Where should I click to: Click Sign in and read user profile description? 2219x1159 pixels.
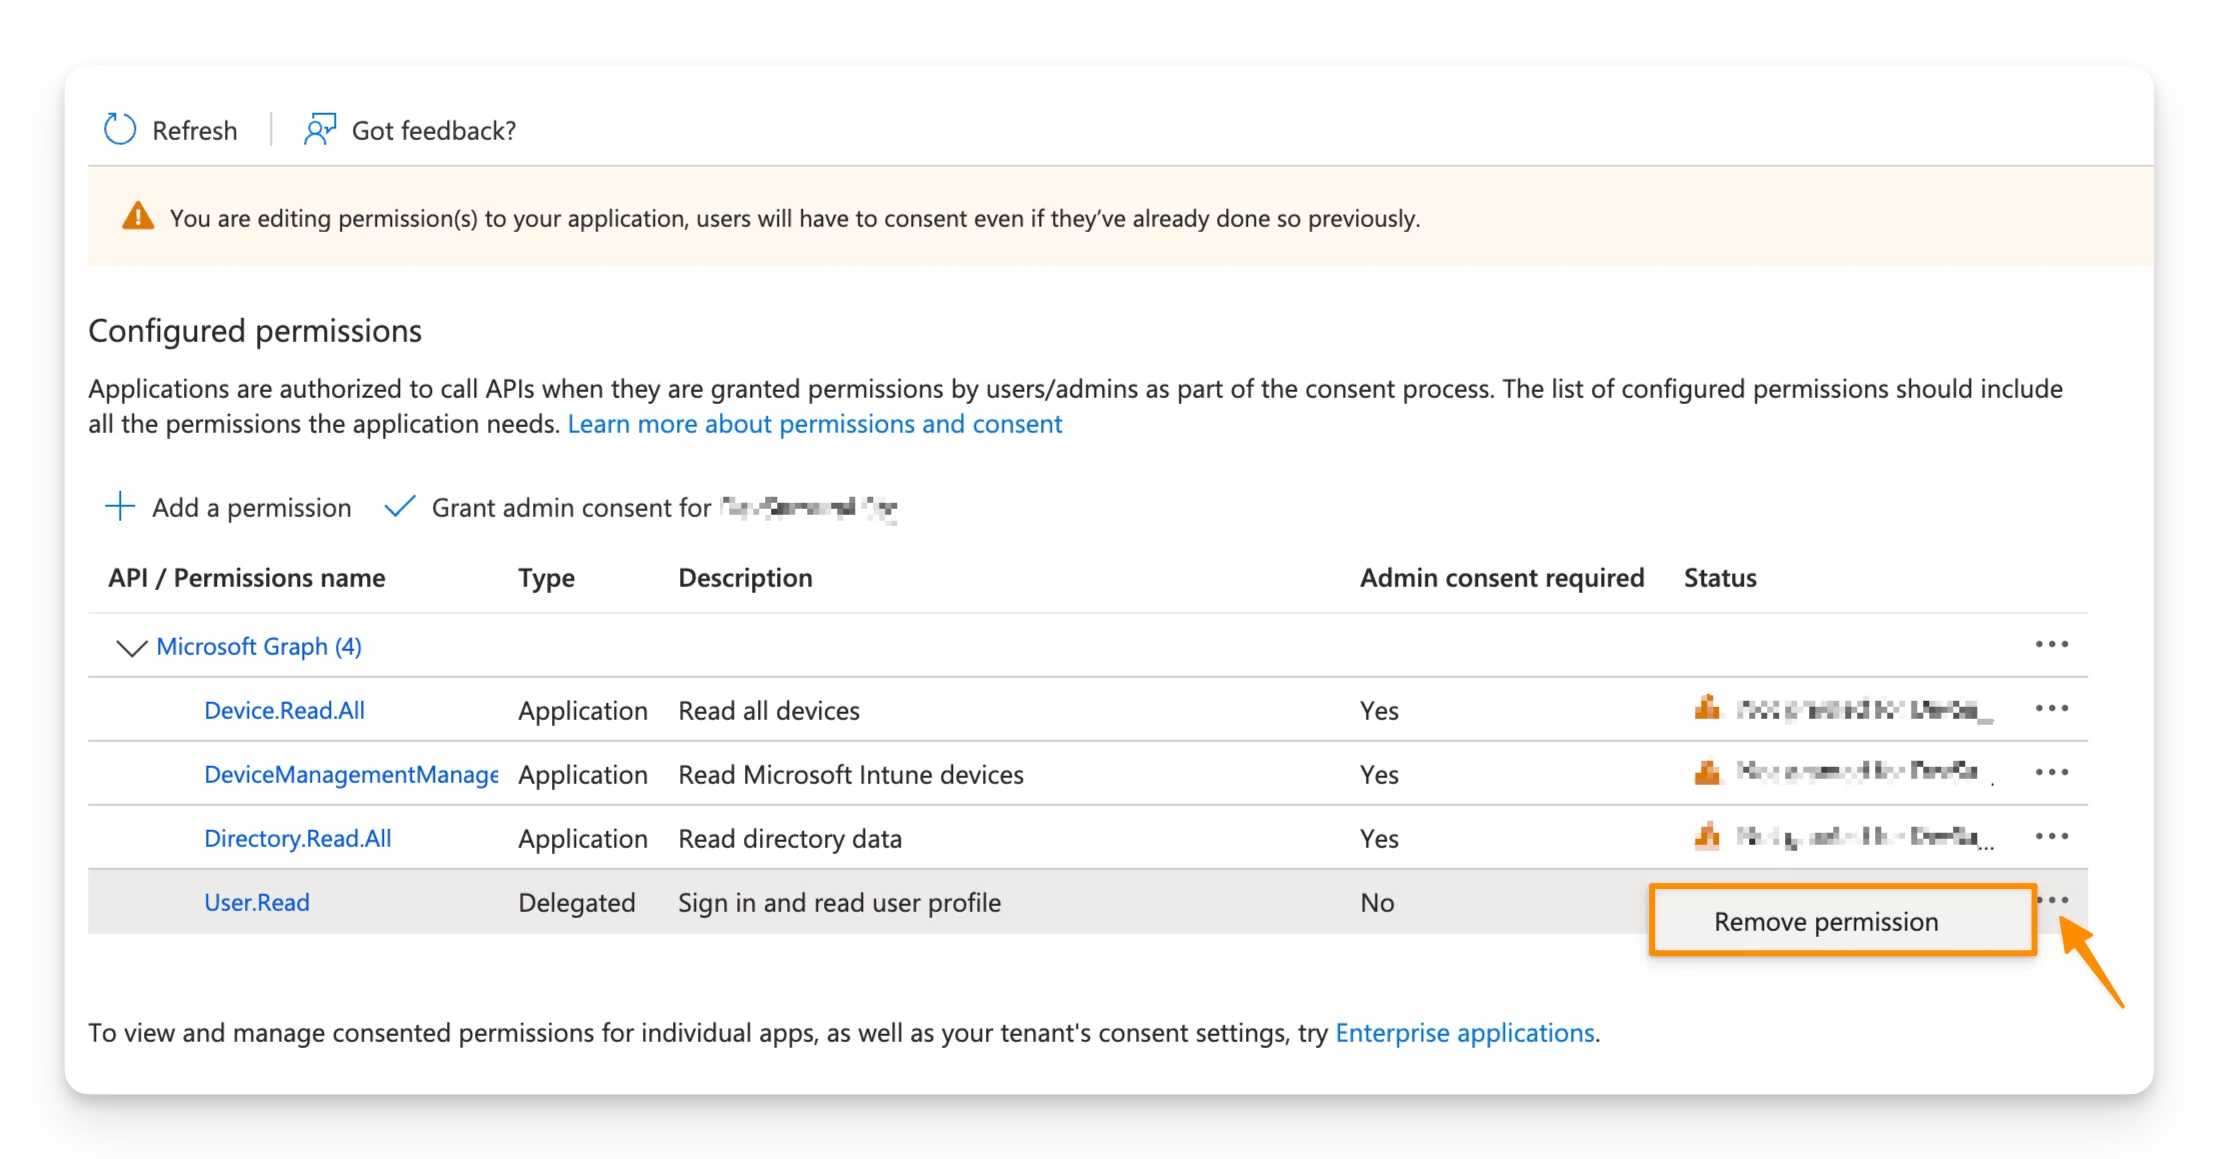tap(840, 902)
